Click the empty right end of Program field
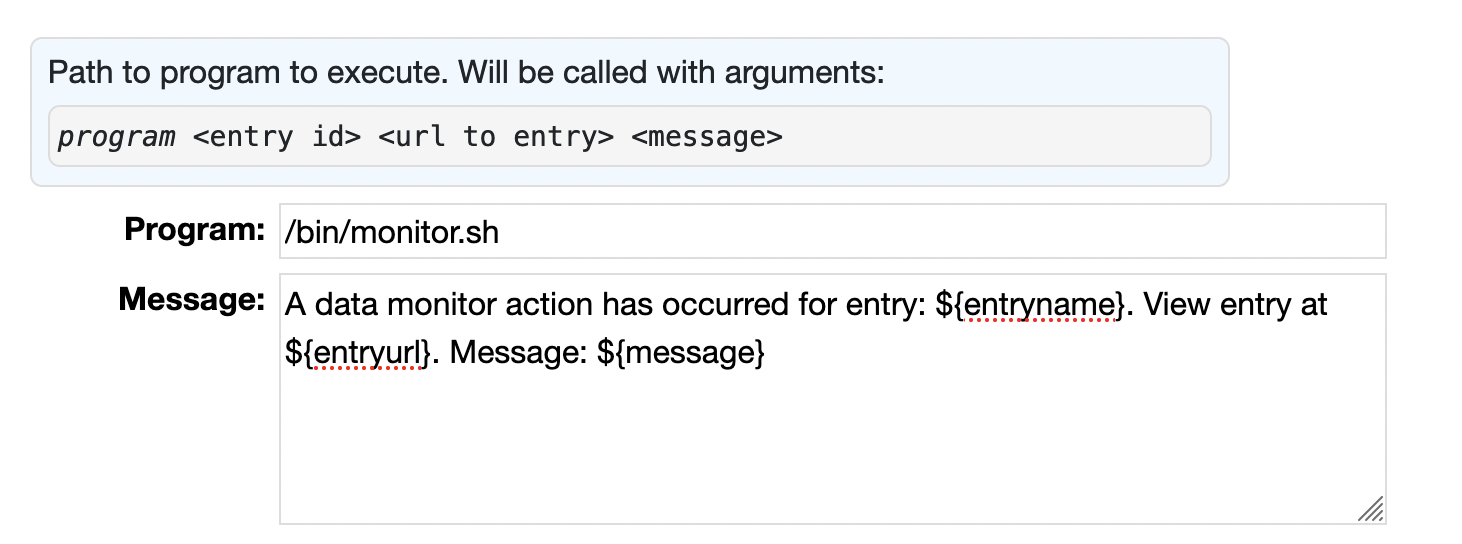 1300,232
